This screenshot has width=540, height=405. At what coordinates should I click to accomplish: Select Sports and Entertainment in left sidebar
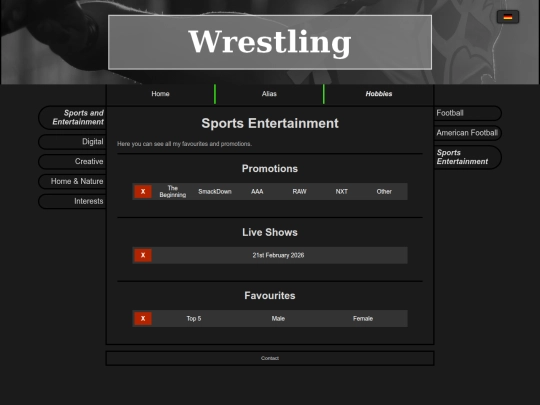[x=73, y=117]
